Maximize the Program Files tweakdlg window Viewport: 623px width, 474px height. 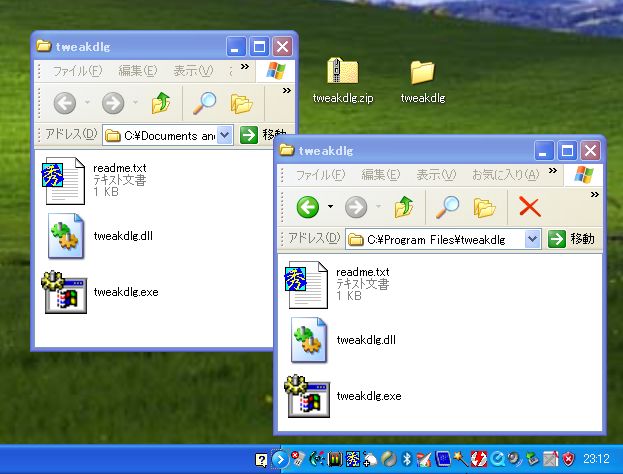point(567,151)
